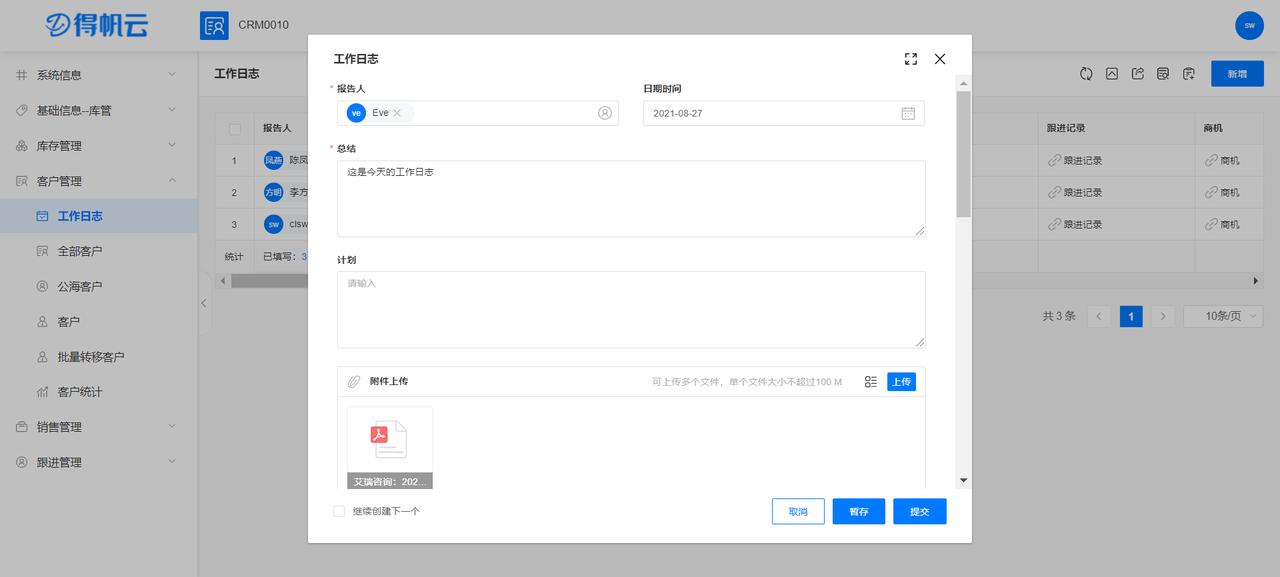The width and height of the screenshot is (1280, 577).
Task: Remove the Eve tag from 报告人 field
Action: click(x=397, y=113)
